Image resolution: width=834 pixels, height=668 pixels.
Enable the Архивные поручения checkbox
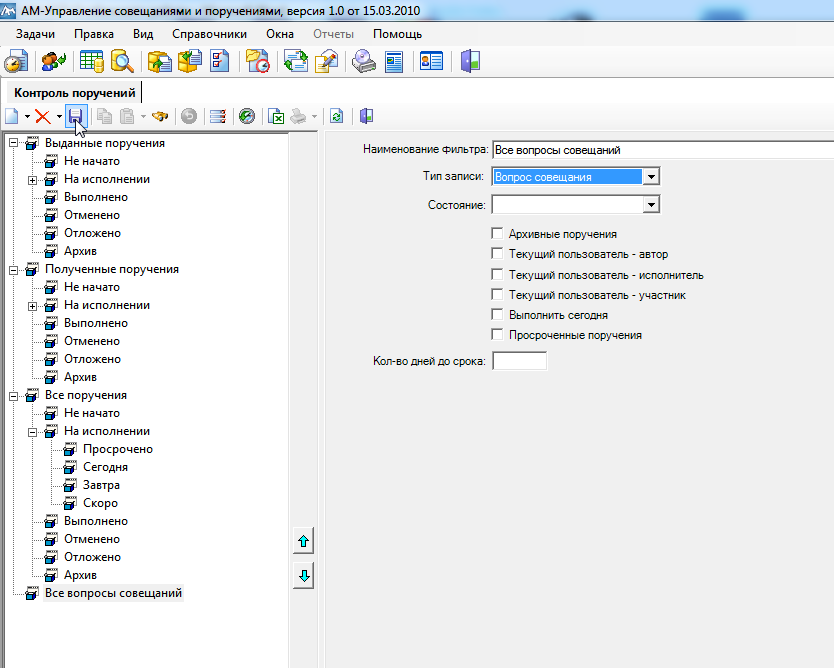click(x=497, y=233)
